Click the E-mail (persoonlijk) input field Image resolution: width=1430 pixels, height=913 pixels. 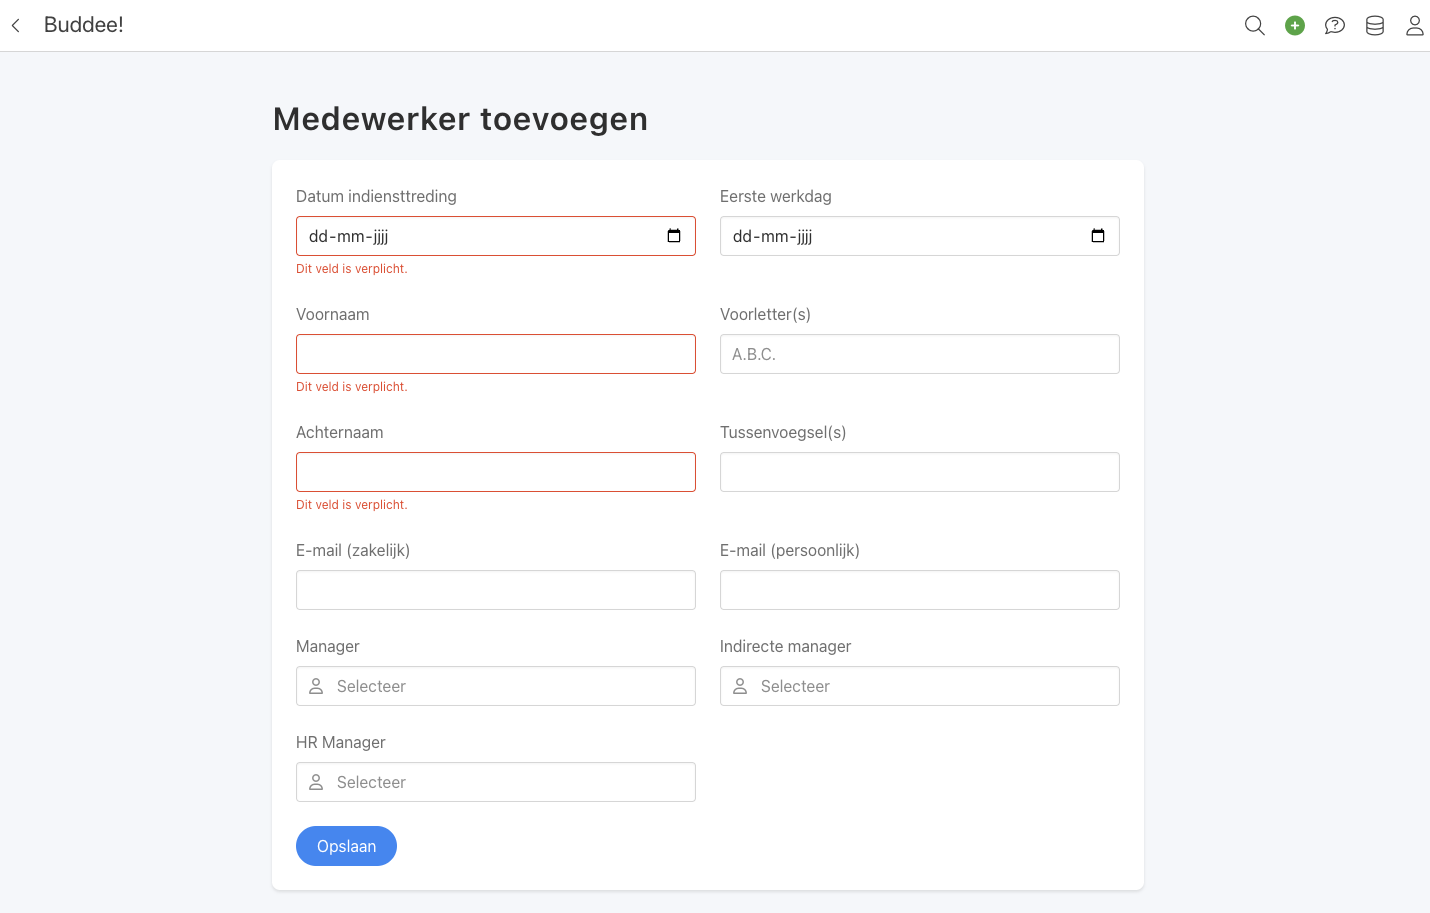[920, 590]
